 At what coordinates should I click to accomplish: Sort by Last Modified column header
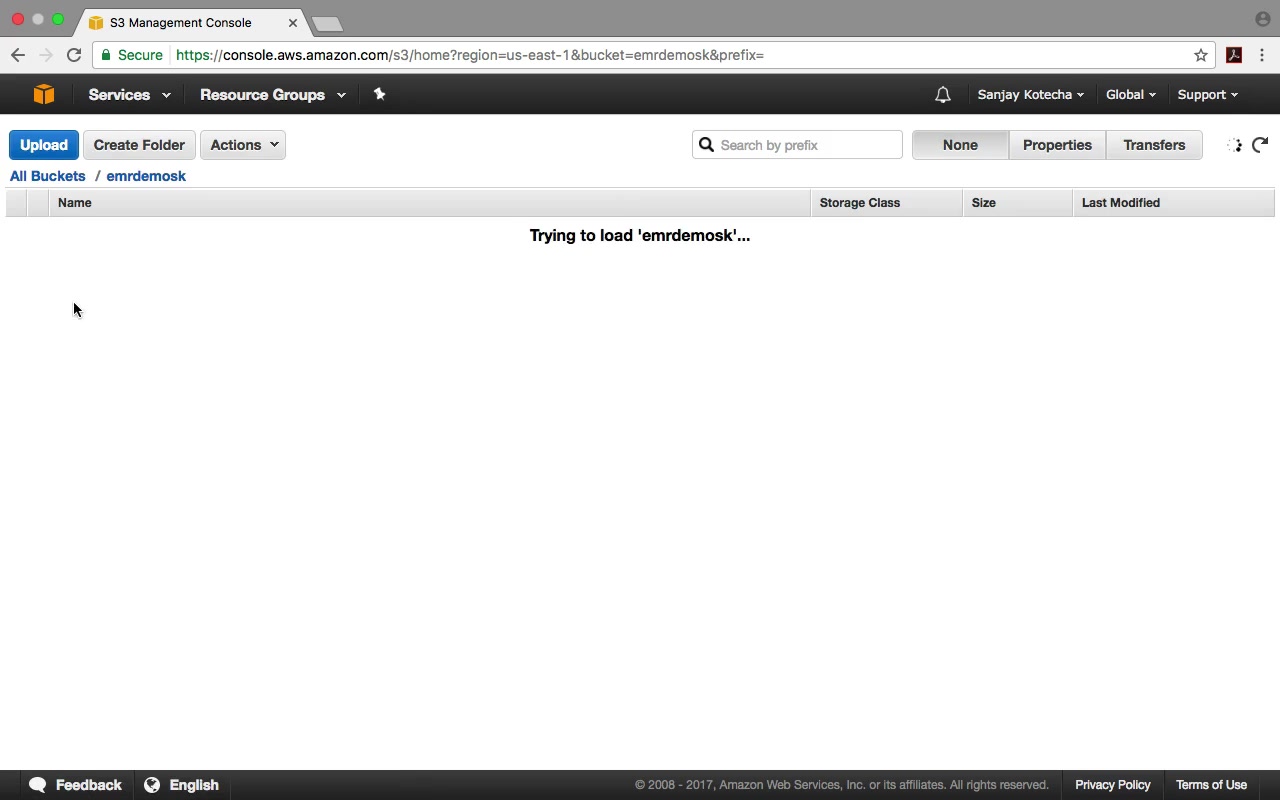click(1174, 203)
